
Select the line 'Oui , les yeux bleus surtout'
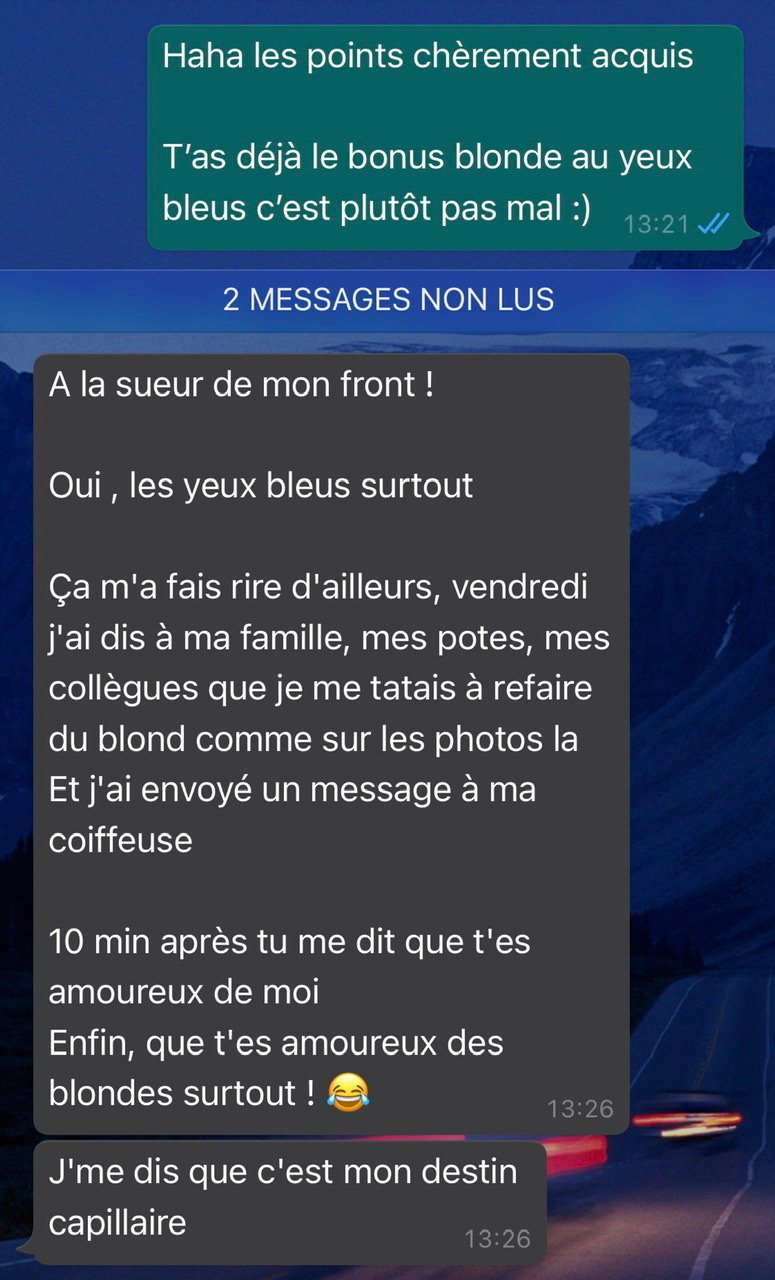coord(261,486)
